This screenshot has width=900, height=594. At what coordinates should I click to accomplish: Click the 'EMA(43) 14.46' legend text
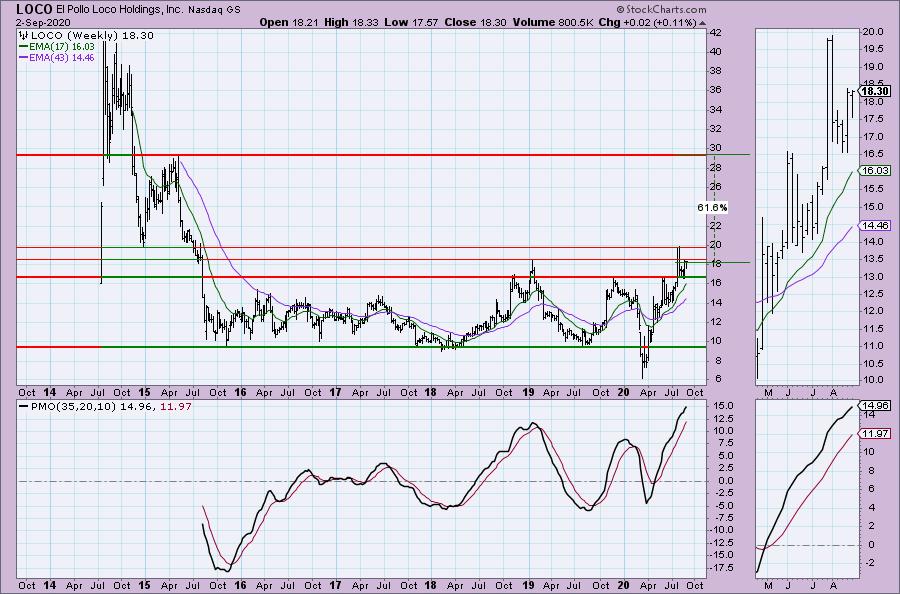click(x=61, y=57)
